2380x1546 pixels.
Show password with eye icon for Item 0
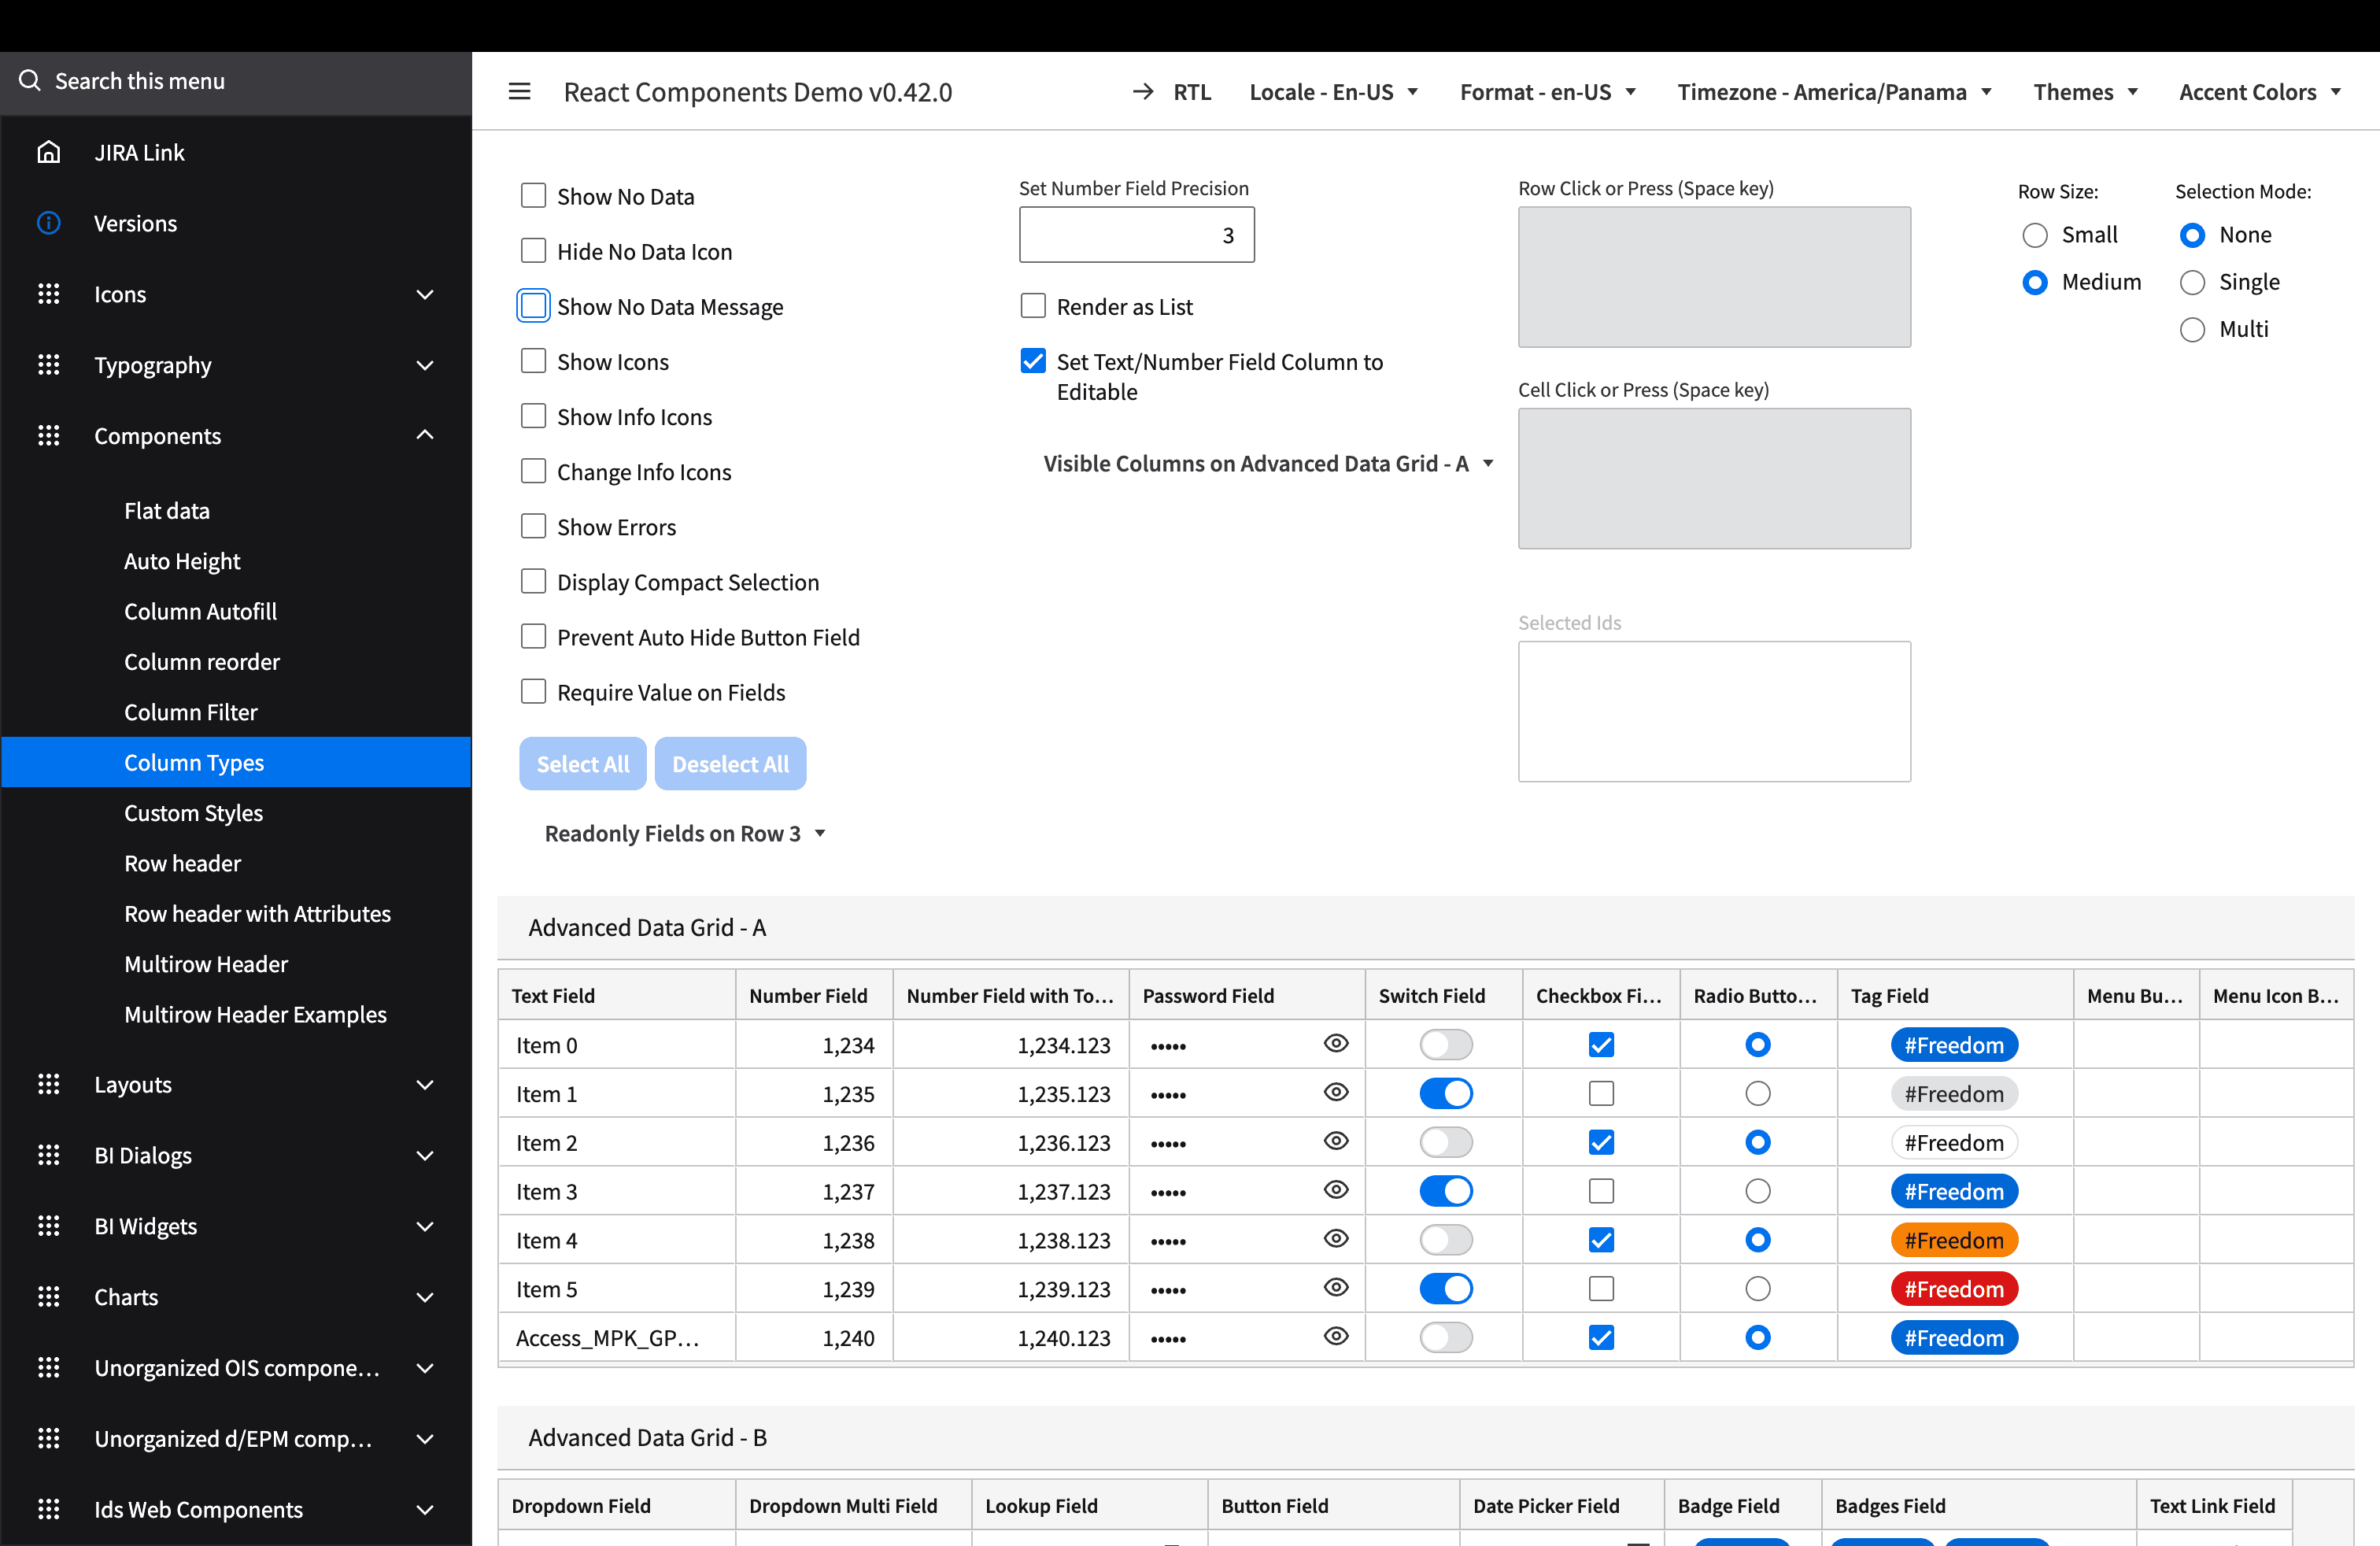pyautogui.click(x=1336, y=1044)
